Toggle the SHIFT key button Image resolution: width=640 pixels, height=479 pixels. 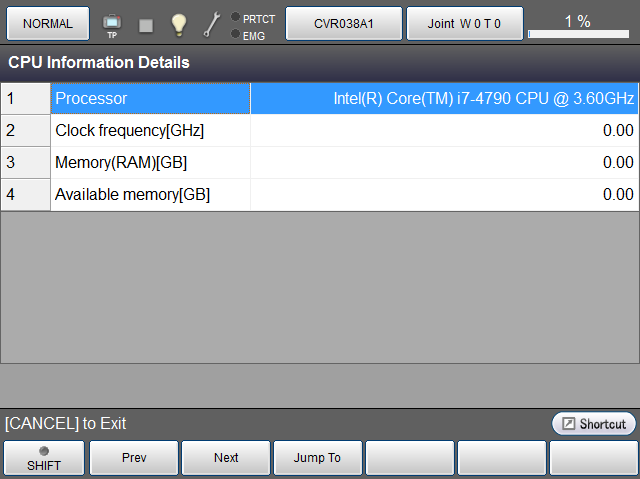point(43,458)
